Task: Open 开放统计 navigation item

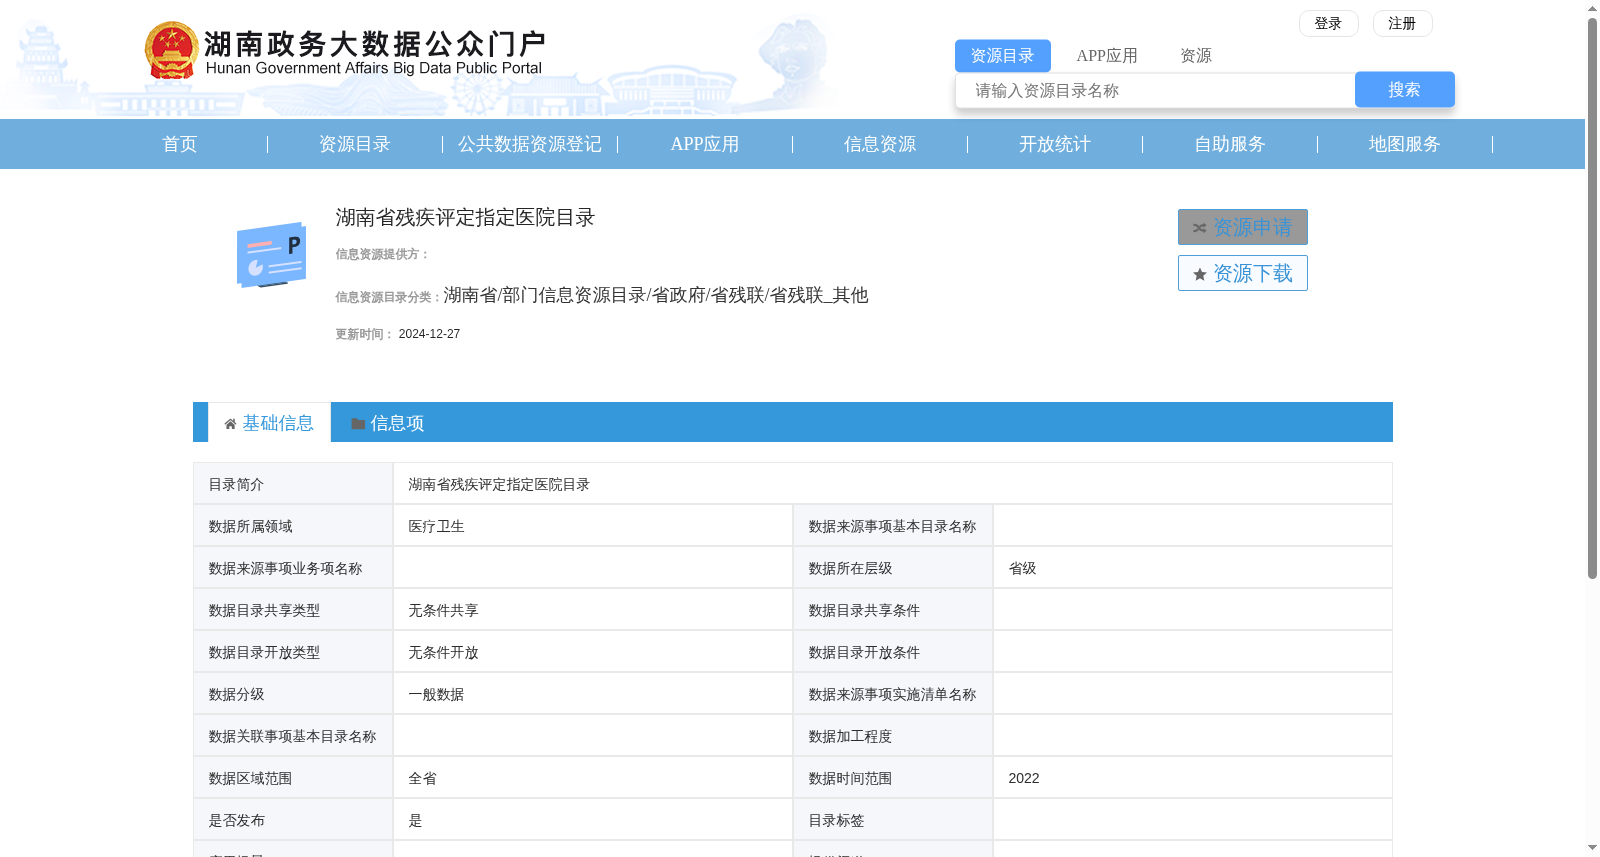Action: (1055, 144)
